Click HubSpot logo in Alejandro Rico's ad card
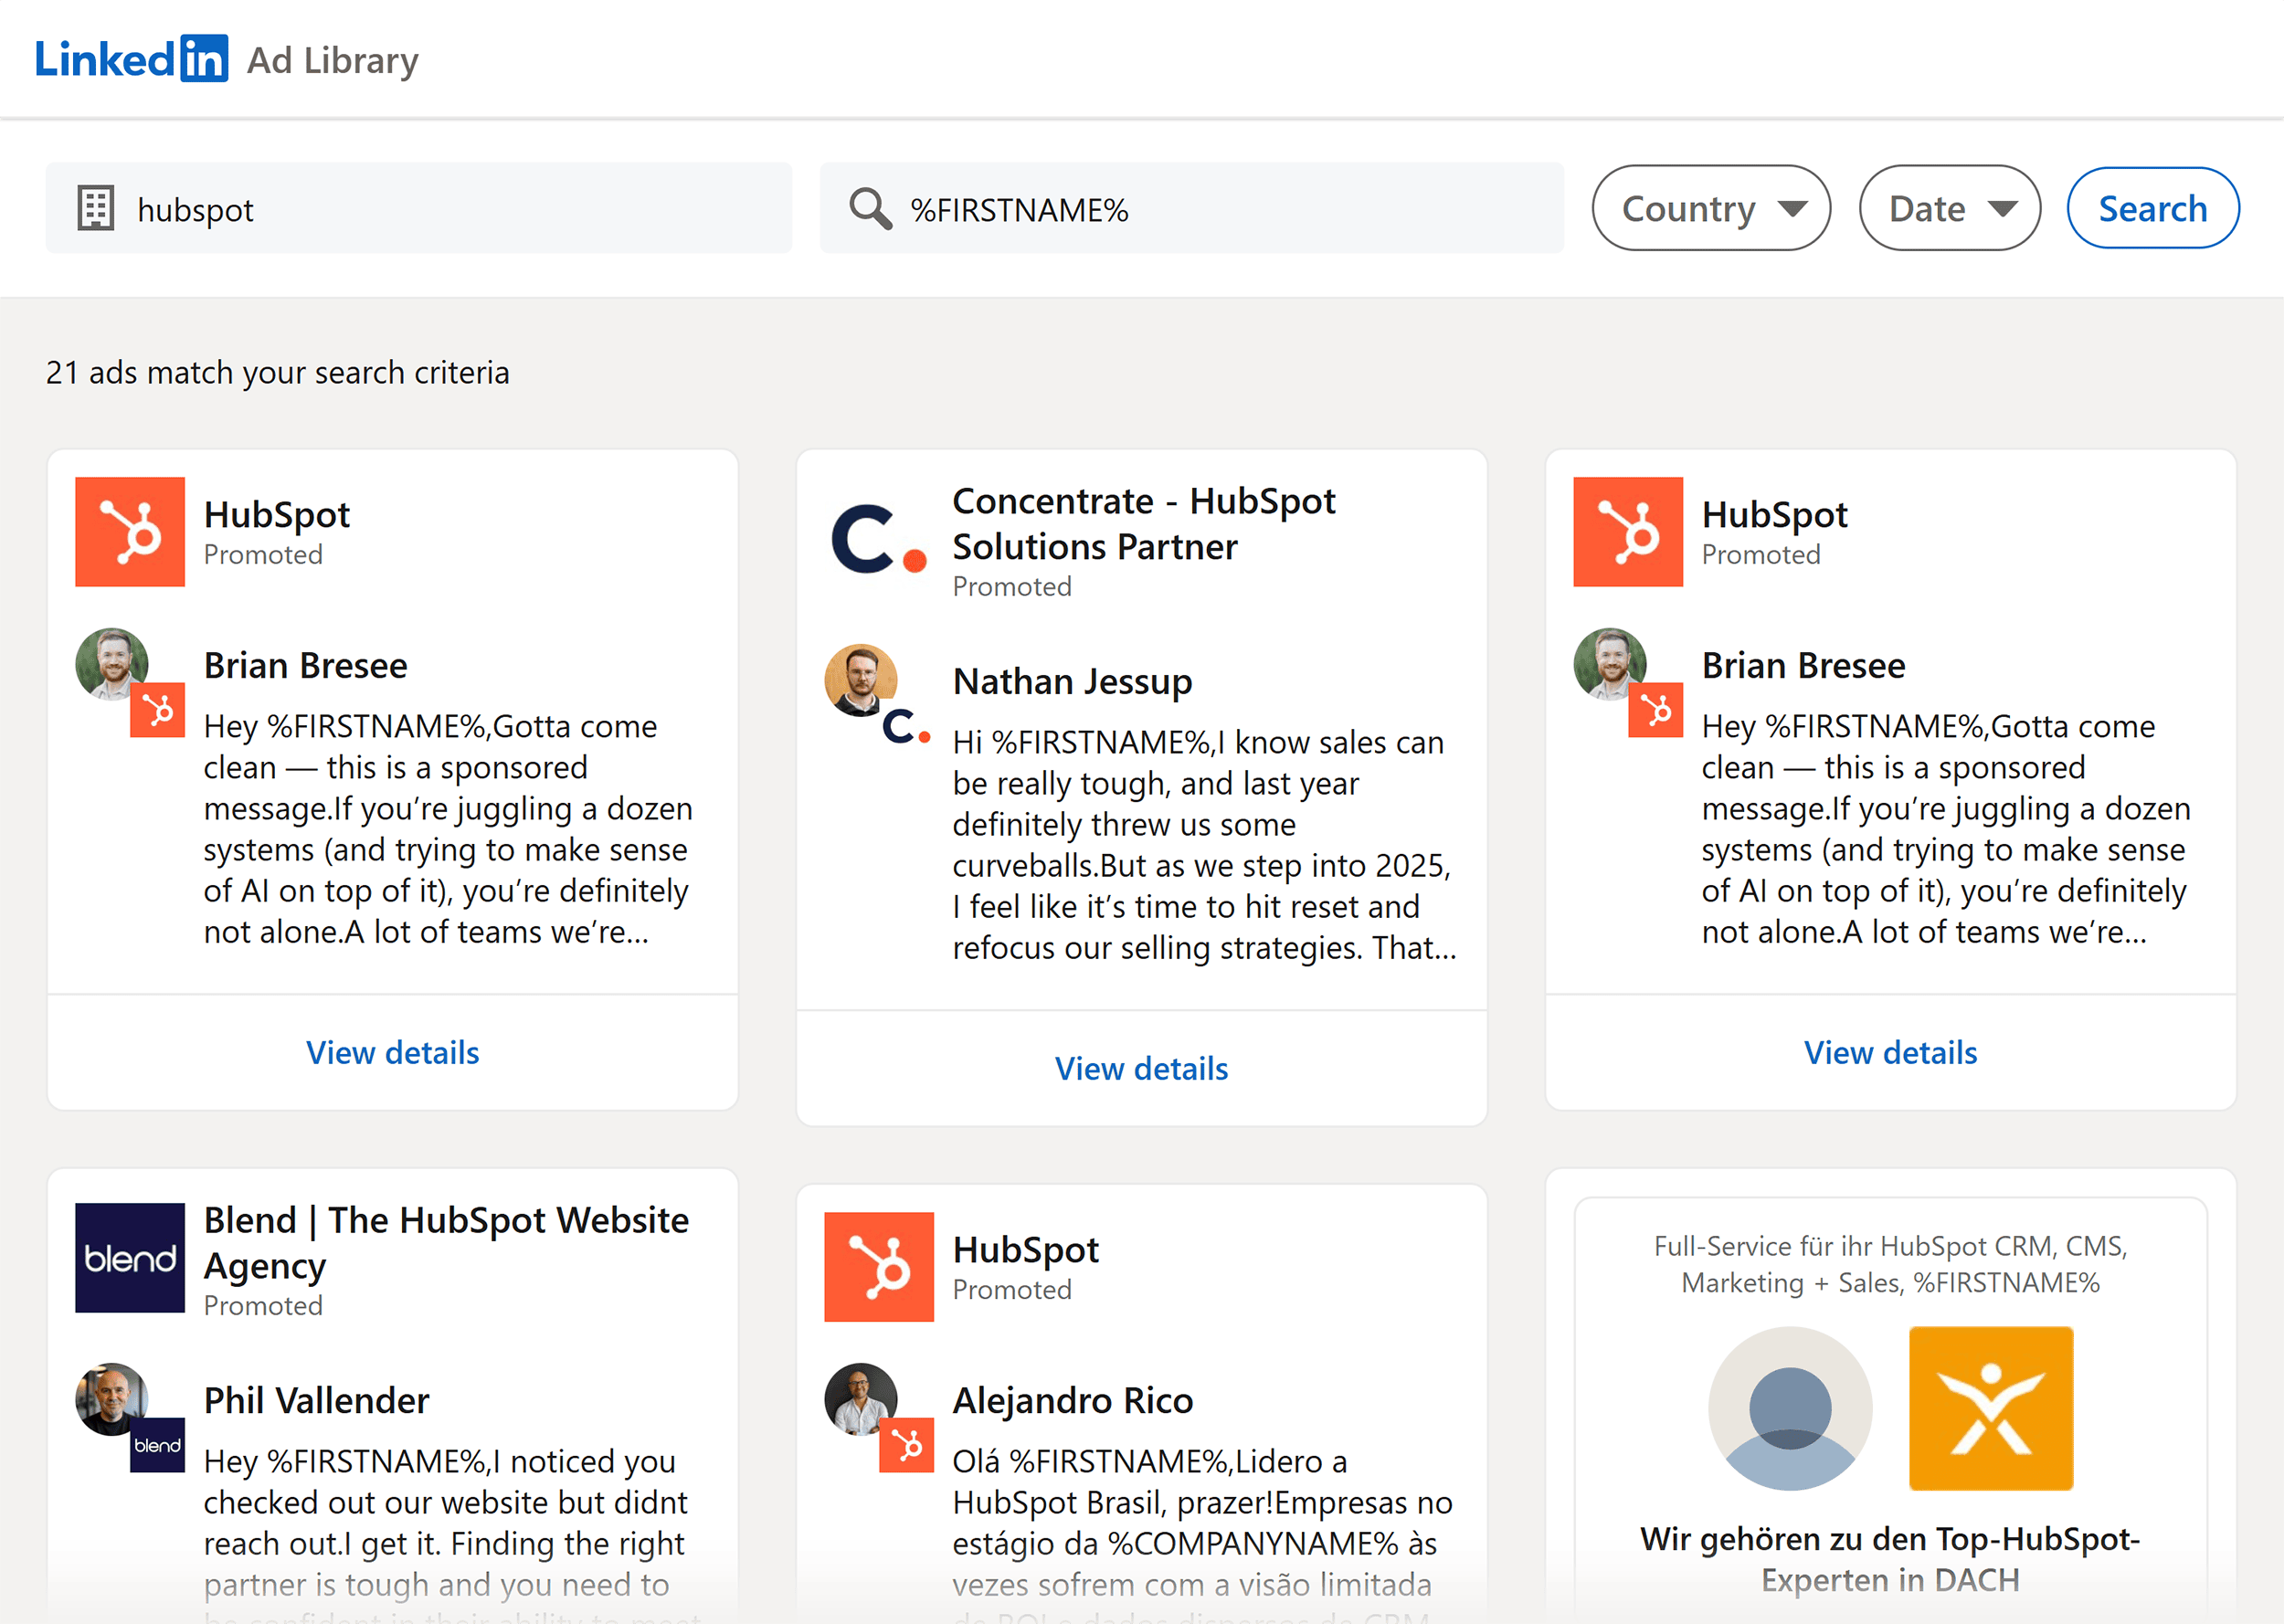Screen dimensions: 2284x1624 879,1267
